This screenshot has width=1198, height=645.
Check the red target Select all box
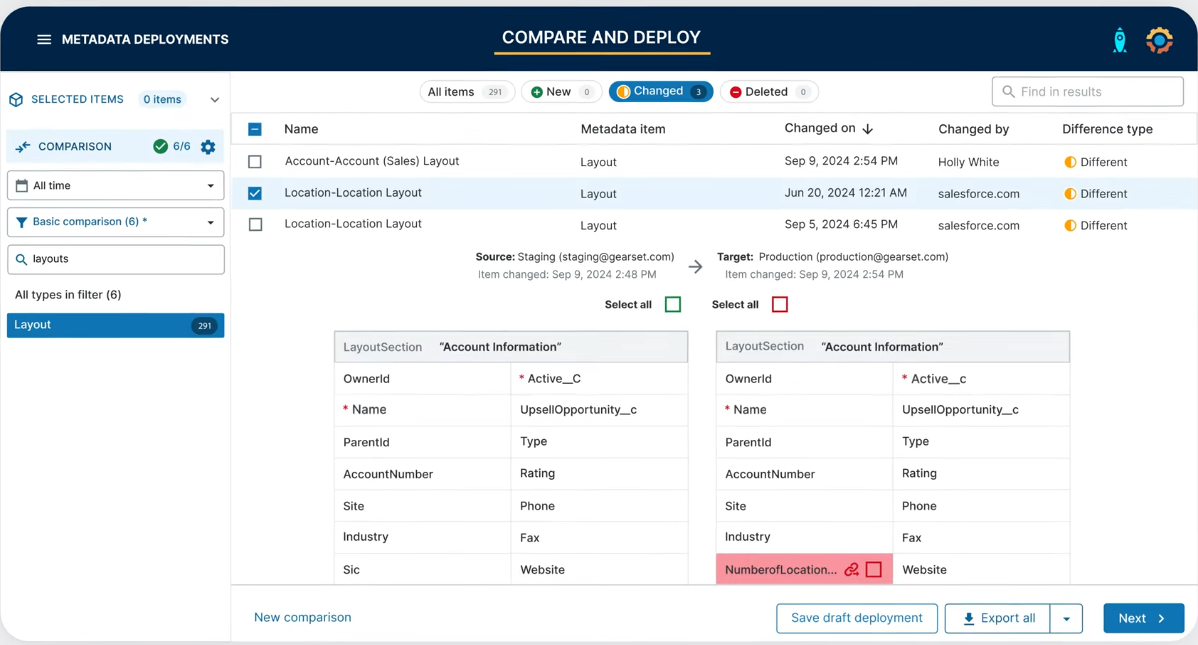click(780, 305)
